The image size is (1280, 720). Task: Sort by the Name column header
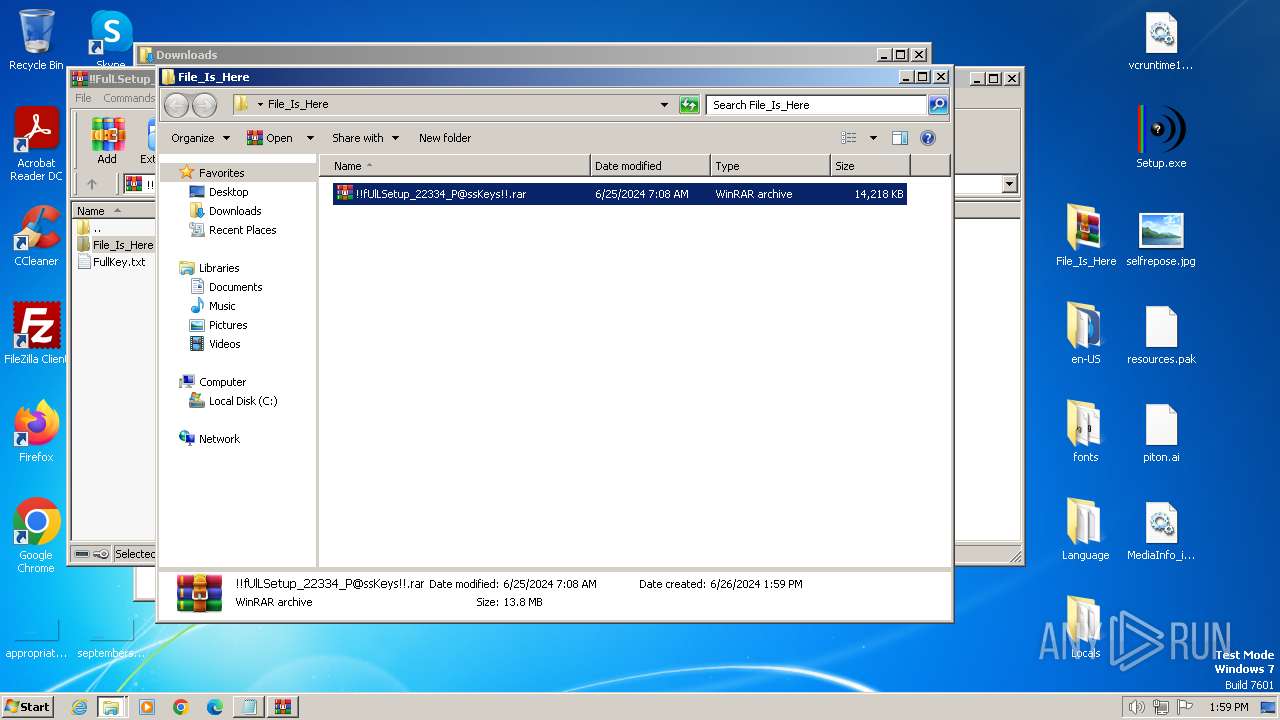tap(455, 166)
